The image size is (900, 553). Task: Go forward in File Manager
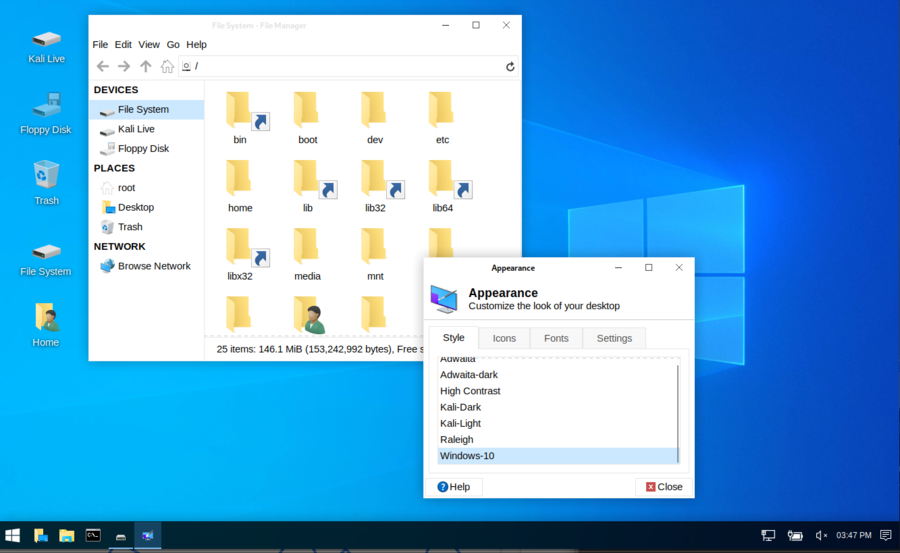pos(124,67)
